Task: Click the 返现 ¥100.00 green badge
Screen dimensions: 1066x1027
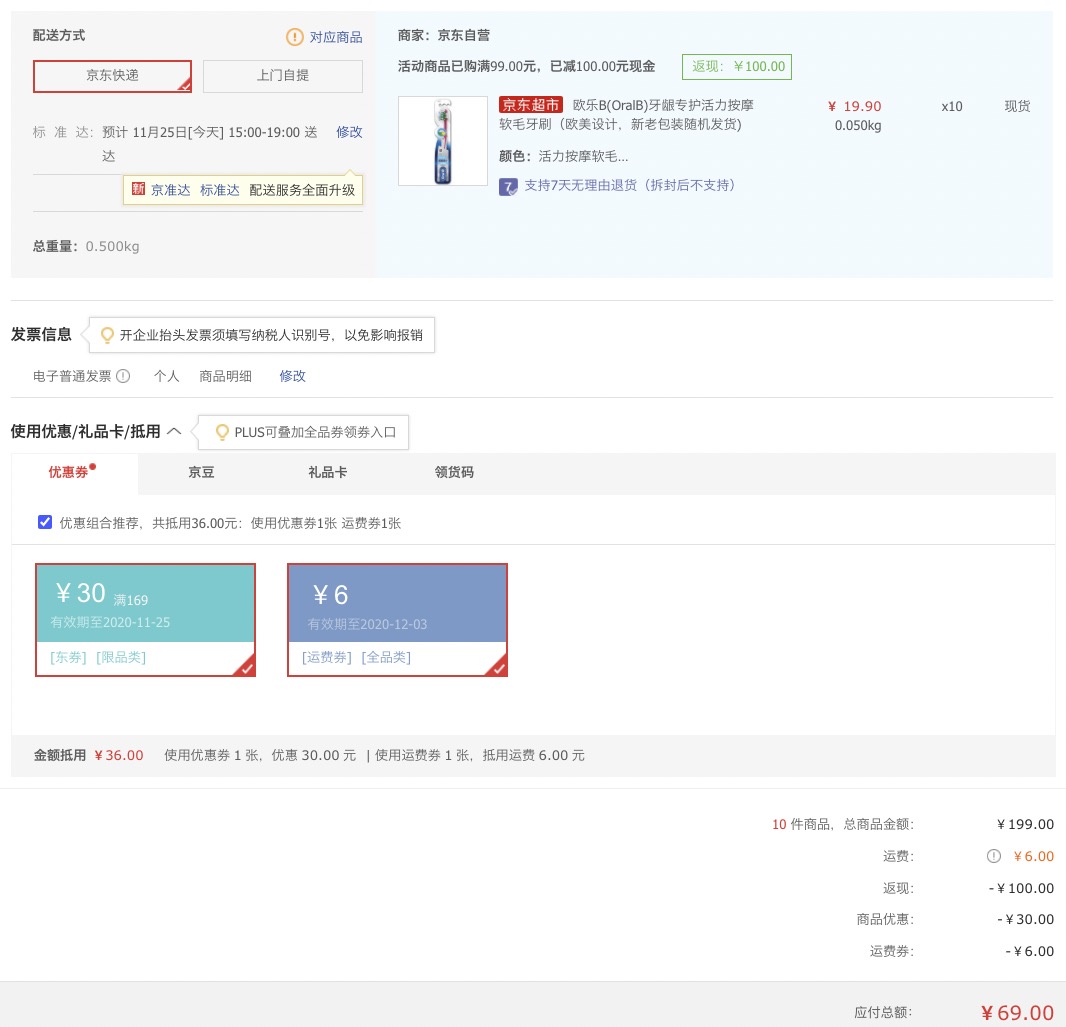Action: click(x=737, y=67)
